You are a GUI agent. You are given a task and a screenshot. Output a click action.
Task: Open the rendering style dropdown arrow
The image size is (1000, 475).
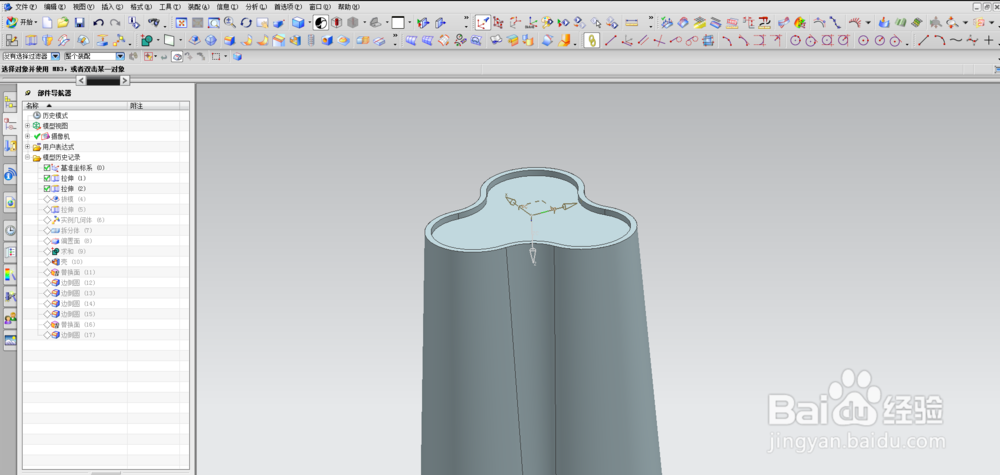pos(309,22)
